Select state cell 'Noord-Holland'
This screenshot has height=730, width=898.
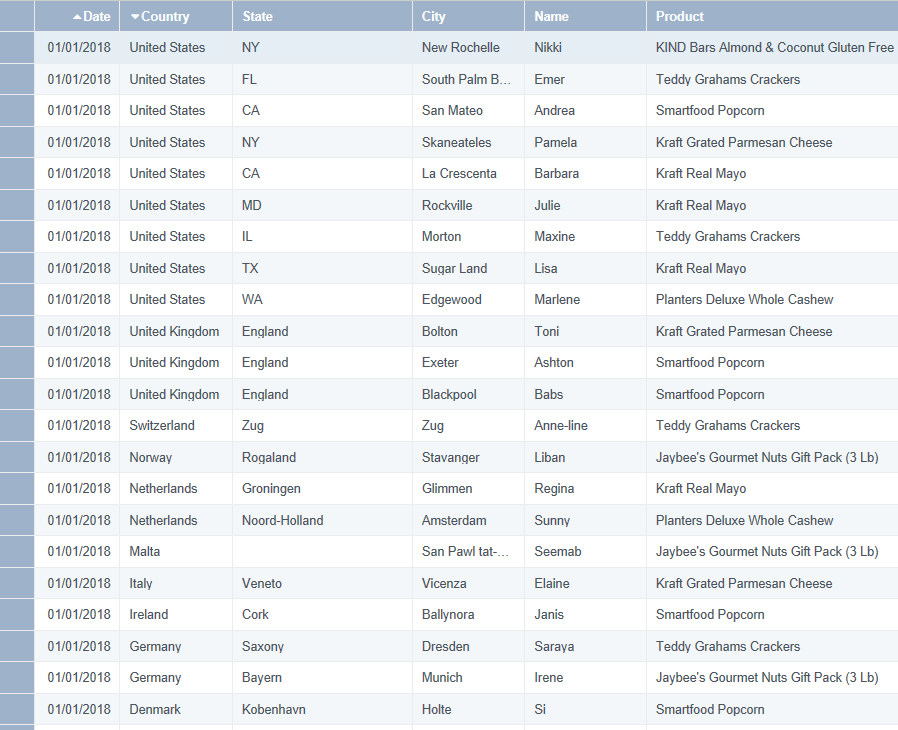point(322,520)
